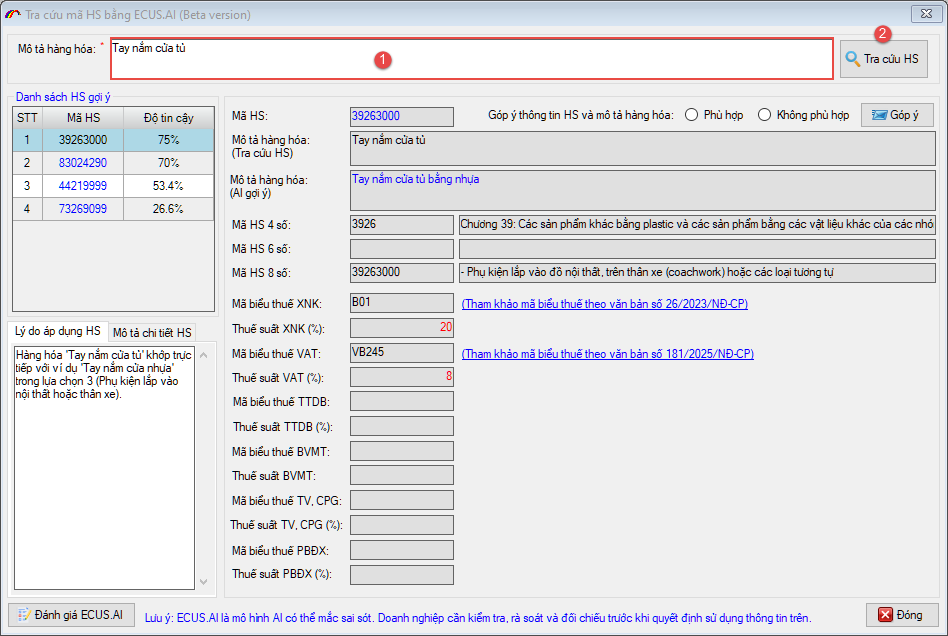Select HS code 44219999 row
948x636 pixels.
click(x=83, y=186)
